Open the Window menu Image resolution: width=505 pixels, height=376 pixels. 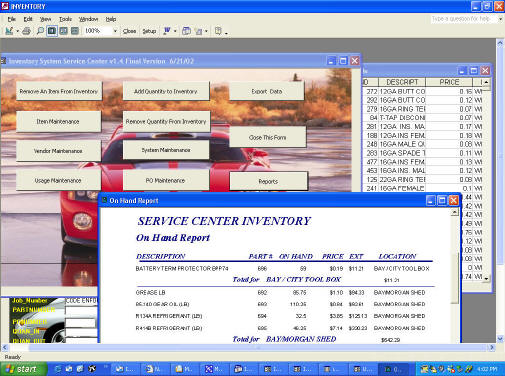[88, 19]
